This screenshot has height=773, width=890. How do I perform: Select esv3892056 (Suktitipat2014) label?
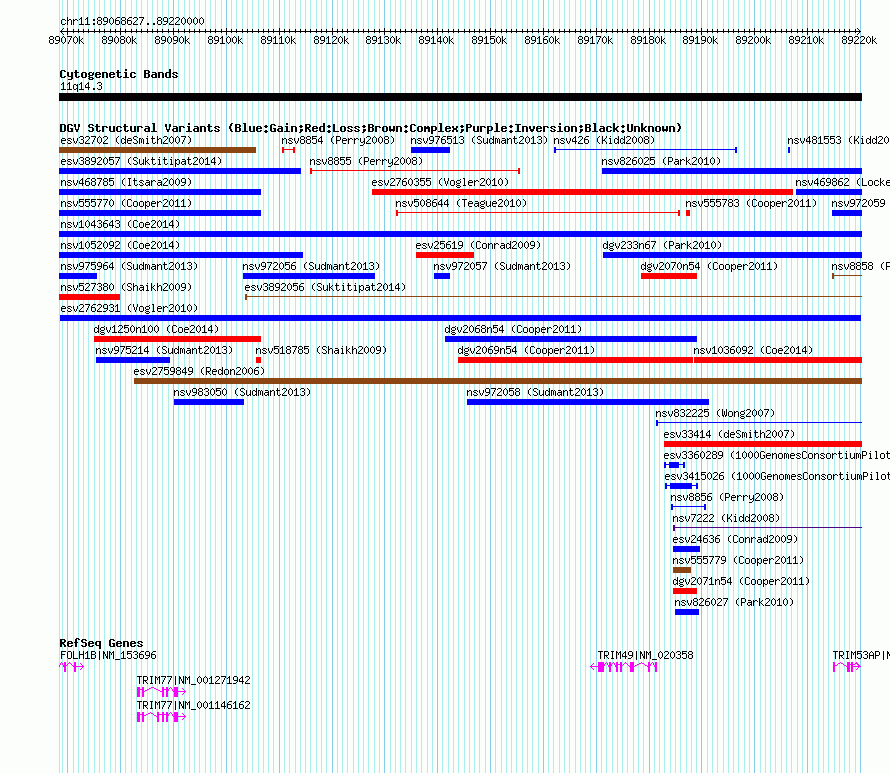(x=325, y=287)
